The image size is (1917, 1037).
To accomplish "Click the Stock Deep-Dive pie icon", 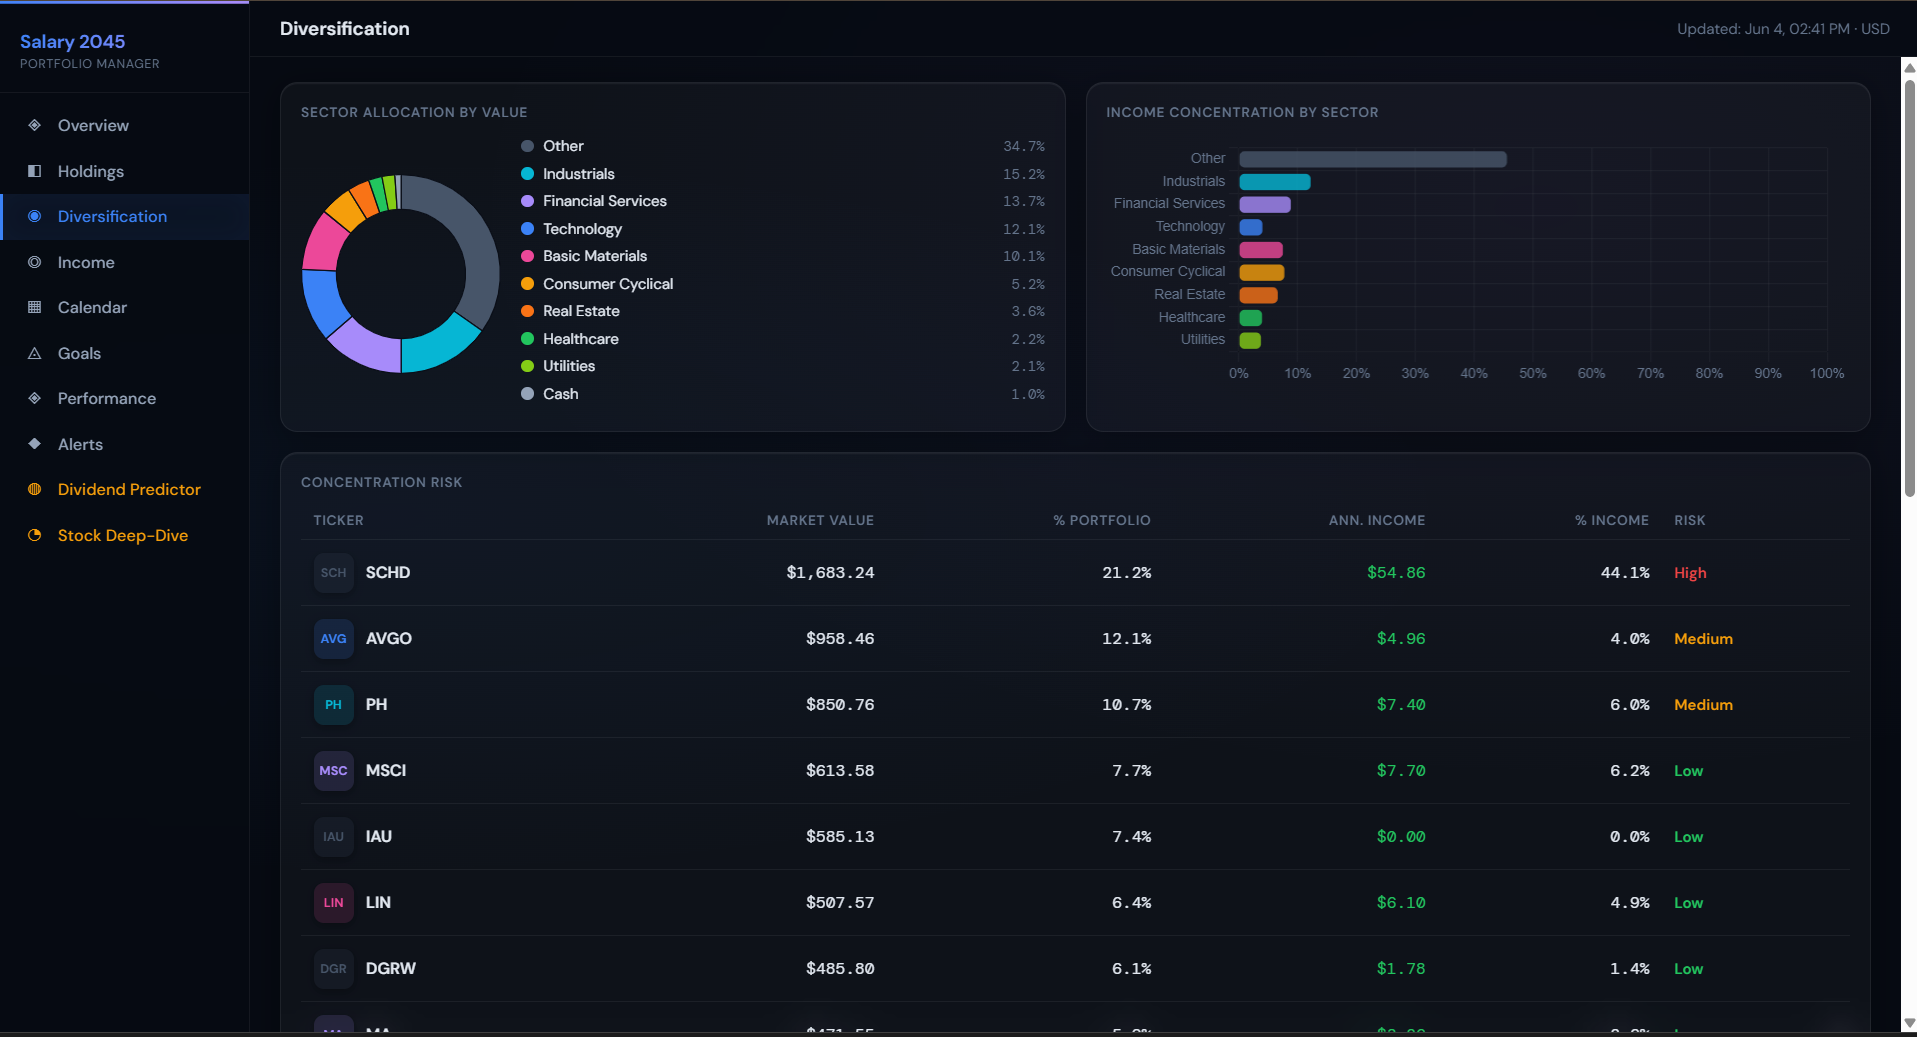I will [34, 535].
